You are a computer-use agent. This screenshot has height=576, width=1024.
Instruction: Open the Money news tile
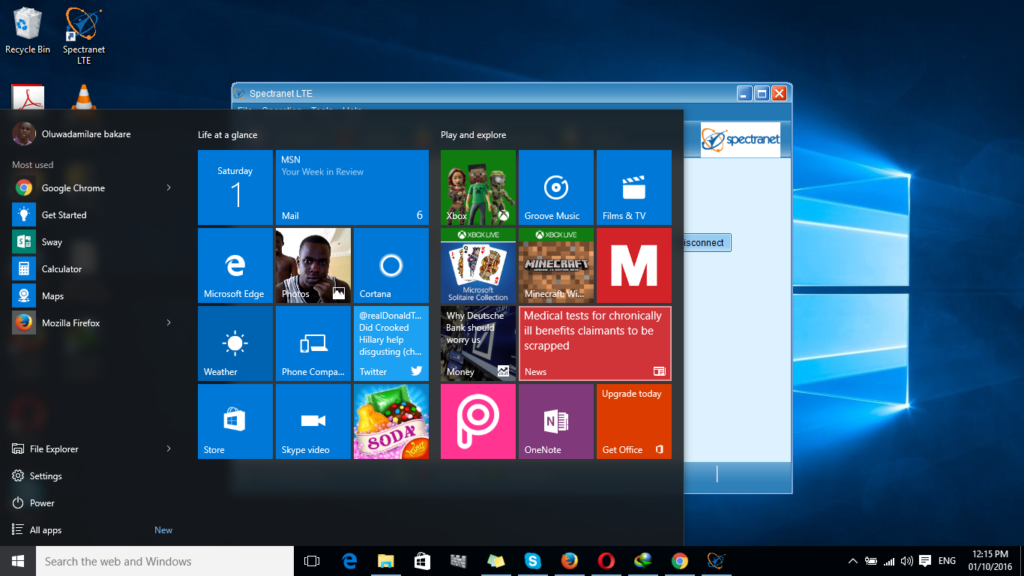coord(478,344)
